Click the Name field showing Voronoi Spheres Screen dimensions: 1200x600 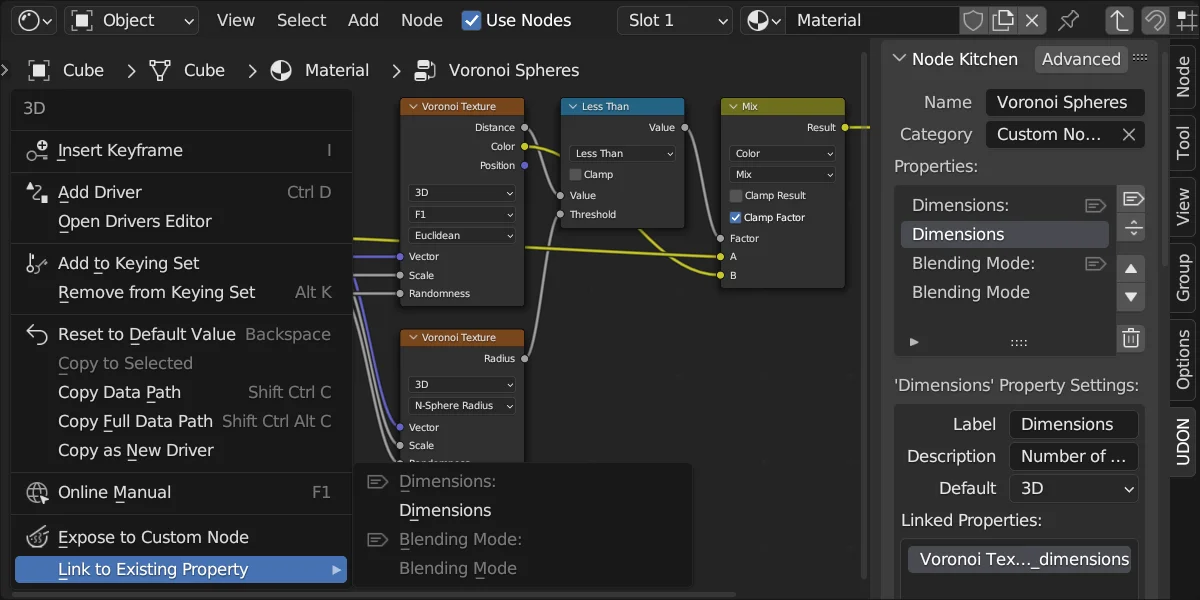point(1064,101)
